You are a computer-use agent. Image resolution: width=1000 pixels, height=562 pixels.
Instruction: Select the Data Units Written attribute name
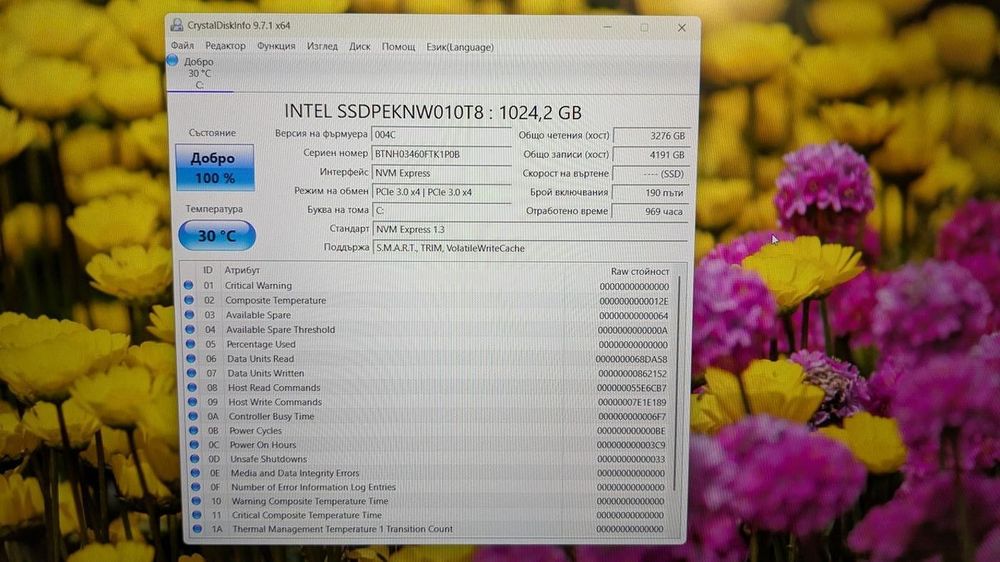tap(266, 373)
